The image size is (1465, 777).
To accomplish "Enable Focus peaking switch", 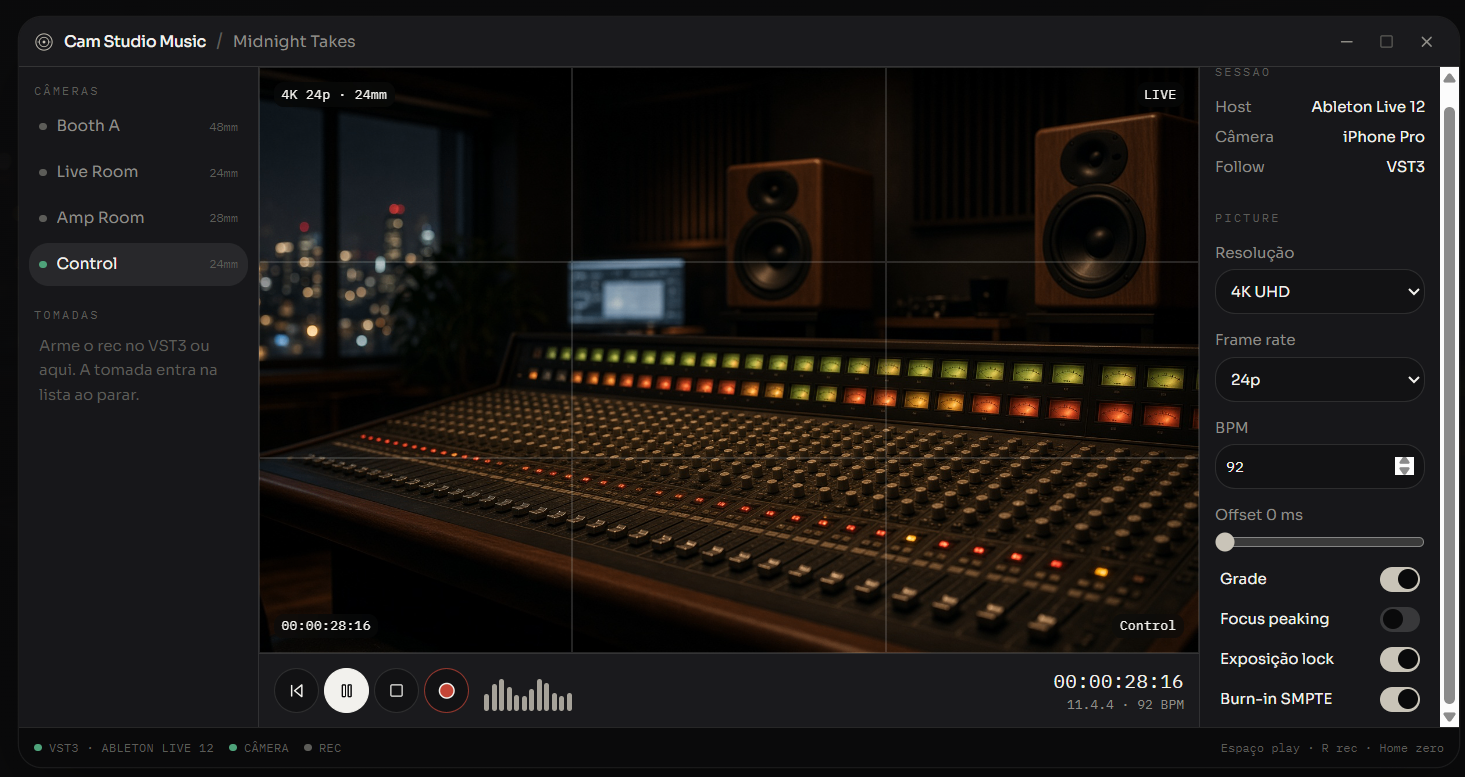I will point(1399,619).
